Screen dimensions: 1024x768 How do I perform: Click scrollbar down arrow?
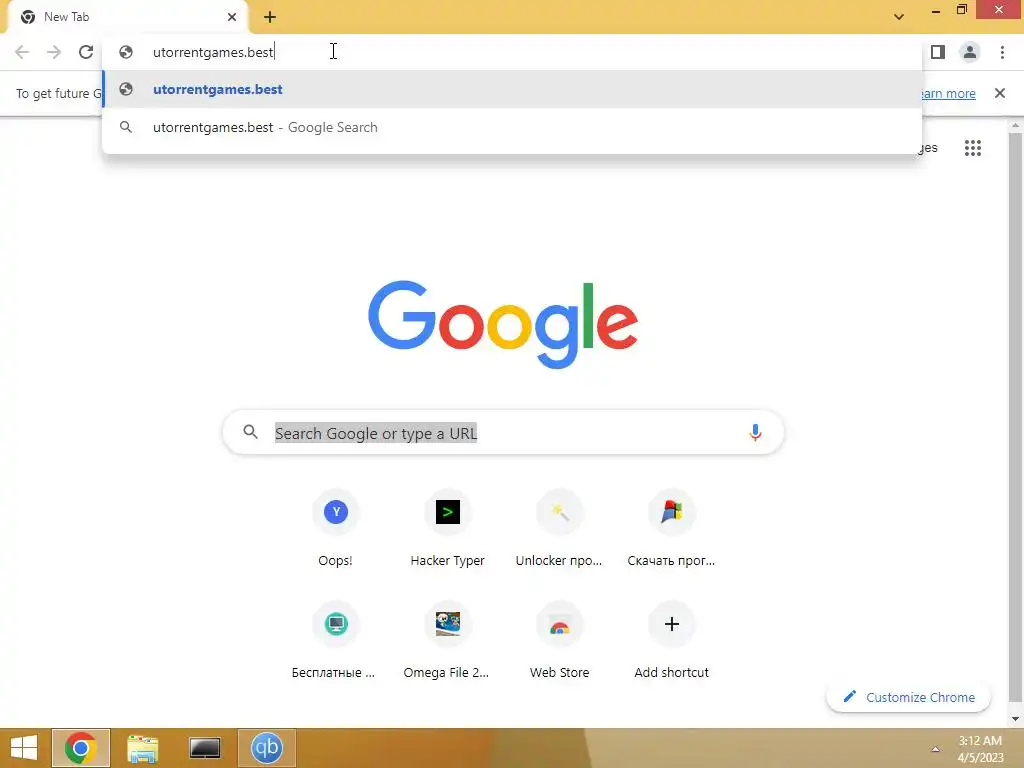(x=1015, y=719)
